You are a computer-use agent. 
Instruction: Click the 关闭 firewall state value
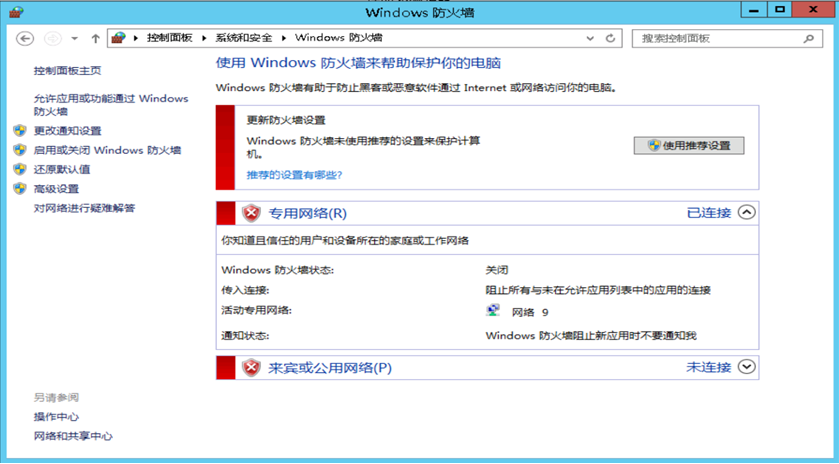point(497,270)
